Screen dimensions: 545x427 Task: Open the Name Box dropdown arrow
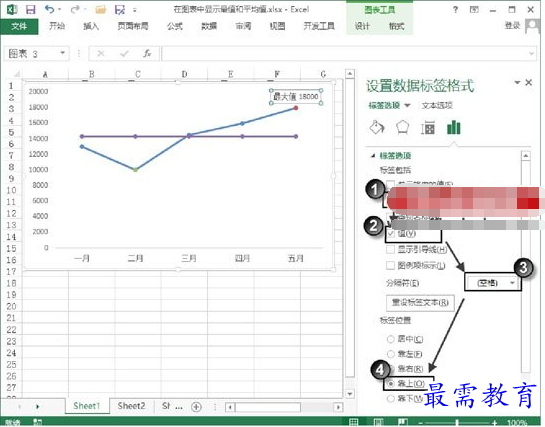(x=63, y=53)
